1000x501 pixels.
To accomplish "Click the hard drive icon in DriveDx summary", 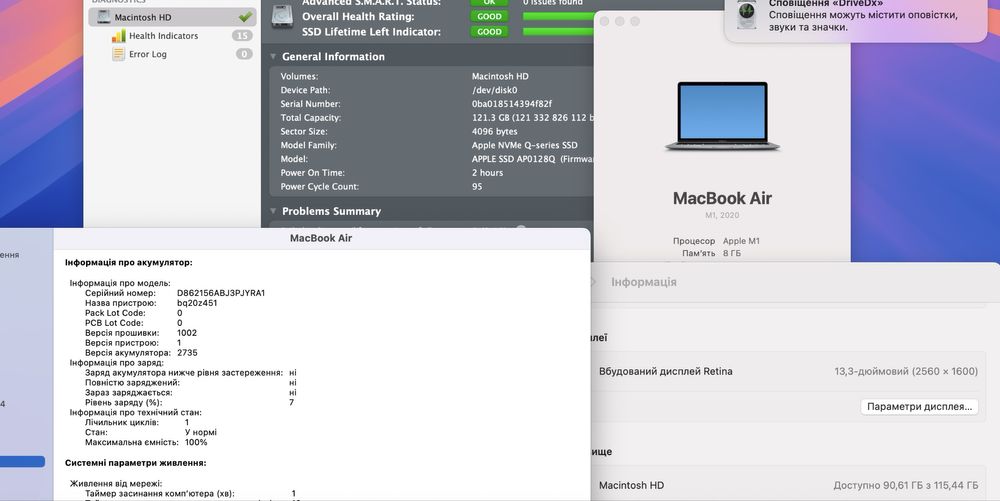I will [283, 16].
